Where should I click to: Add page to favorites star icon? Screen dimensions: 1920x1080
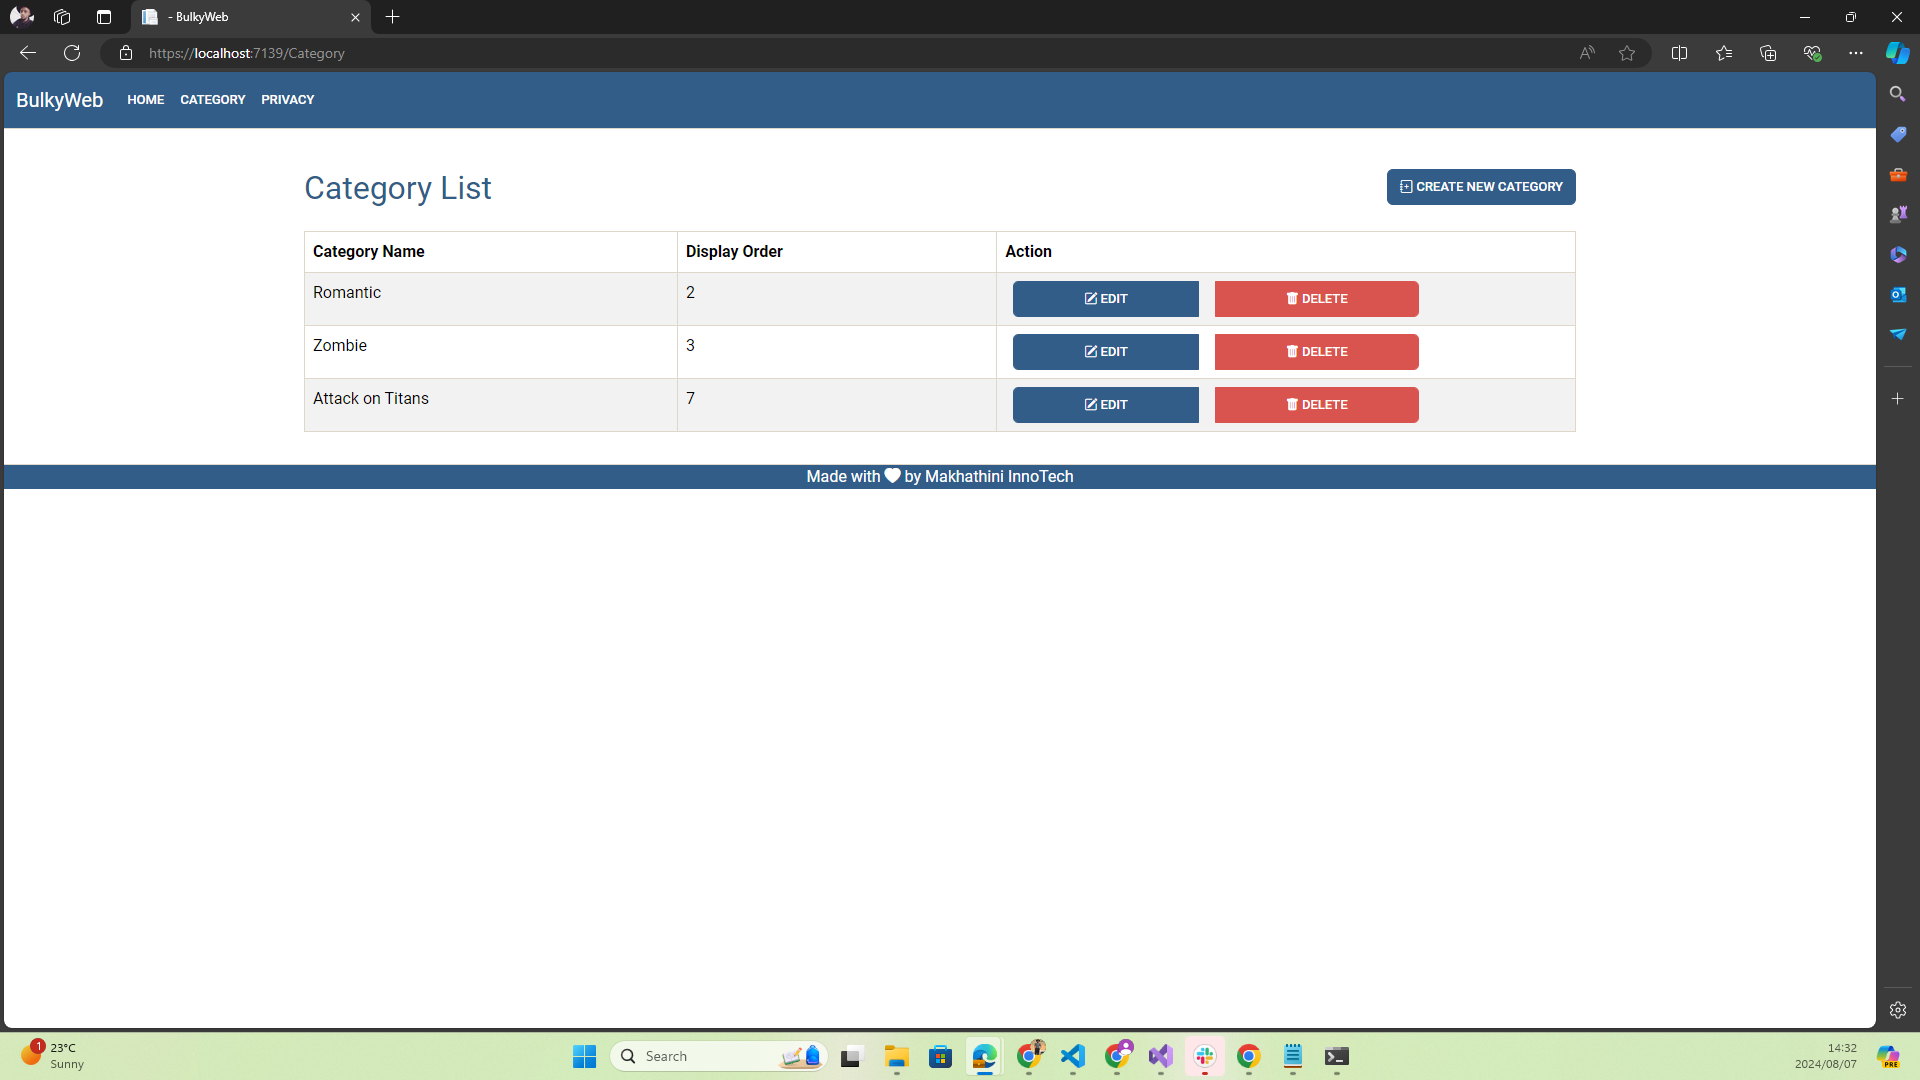(1627, 53)
